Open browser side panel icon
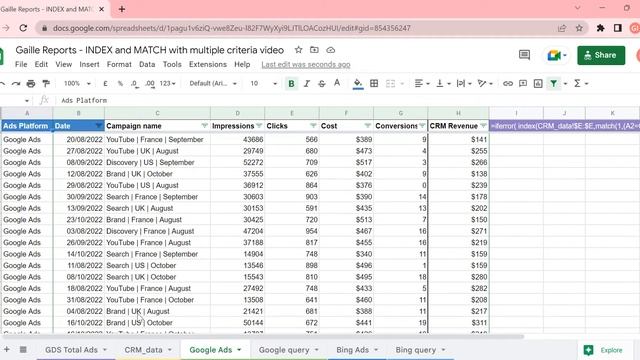 [618, 28]
